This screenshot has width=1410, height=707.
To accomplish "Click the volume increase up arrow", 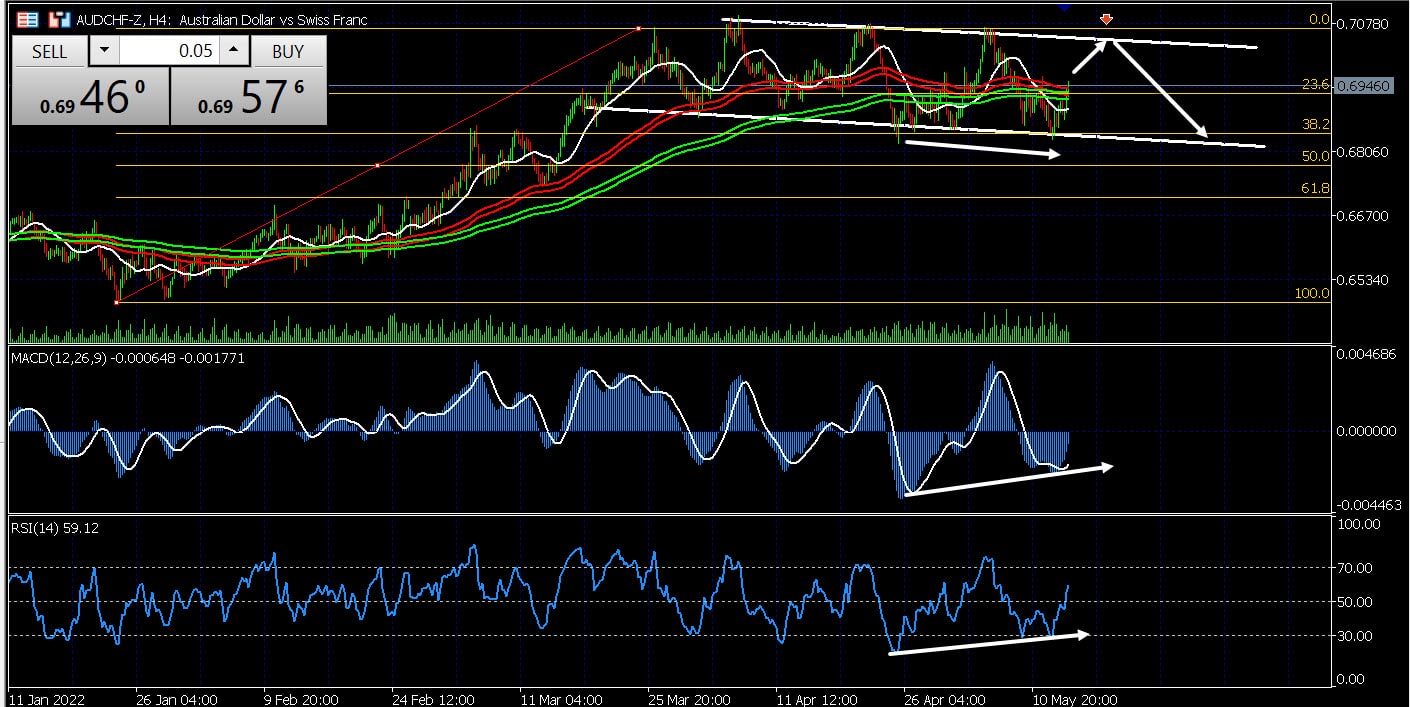I will point(232,51).
